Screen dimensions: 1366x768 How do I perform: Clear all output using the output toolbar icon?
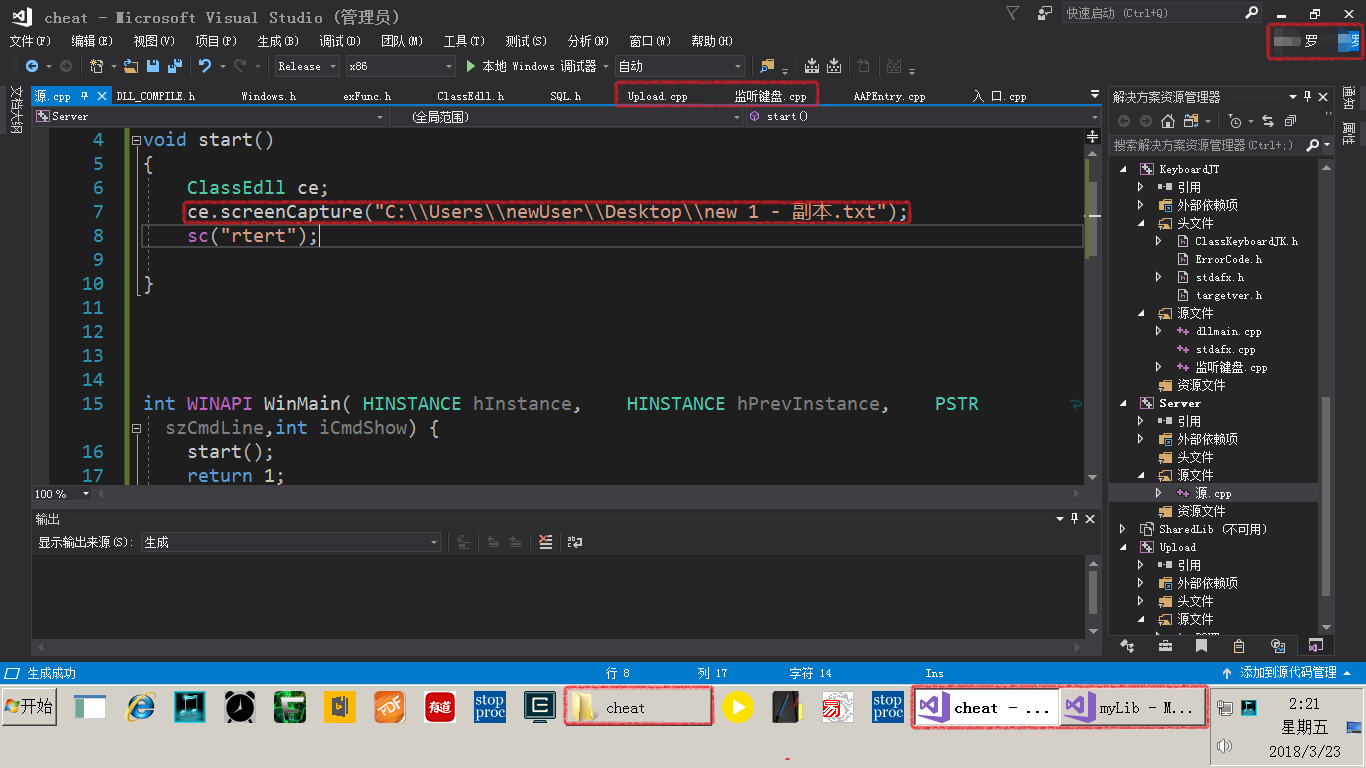[x=545, y=542]
